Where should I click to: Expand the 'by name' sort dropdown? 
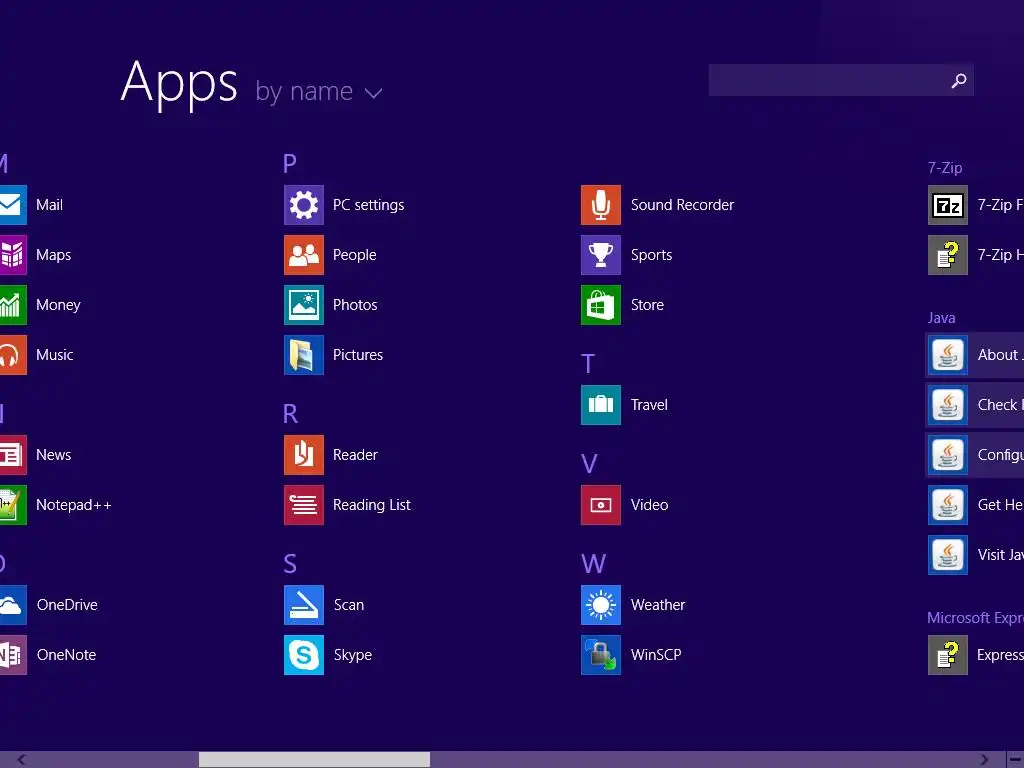tap(319, 91)
